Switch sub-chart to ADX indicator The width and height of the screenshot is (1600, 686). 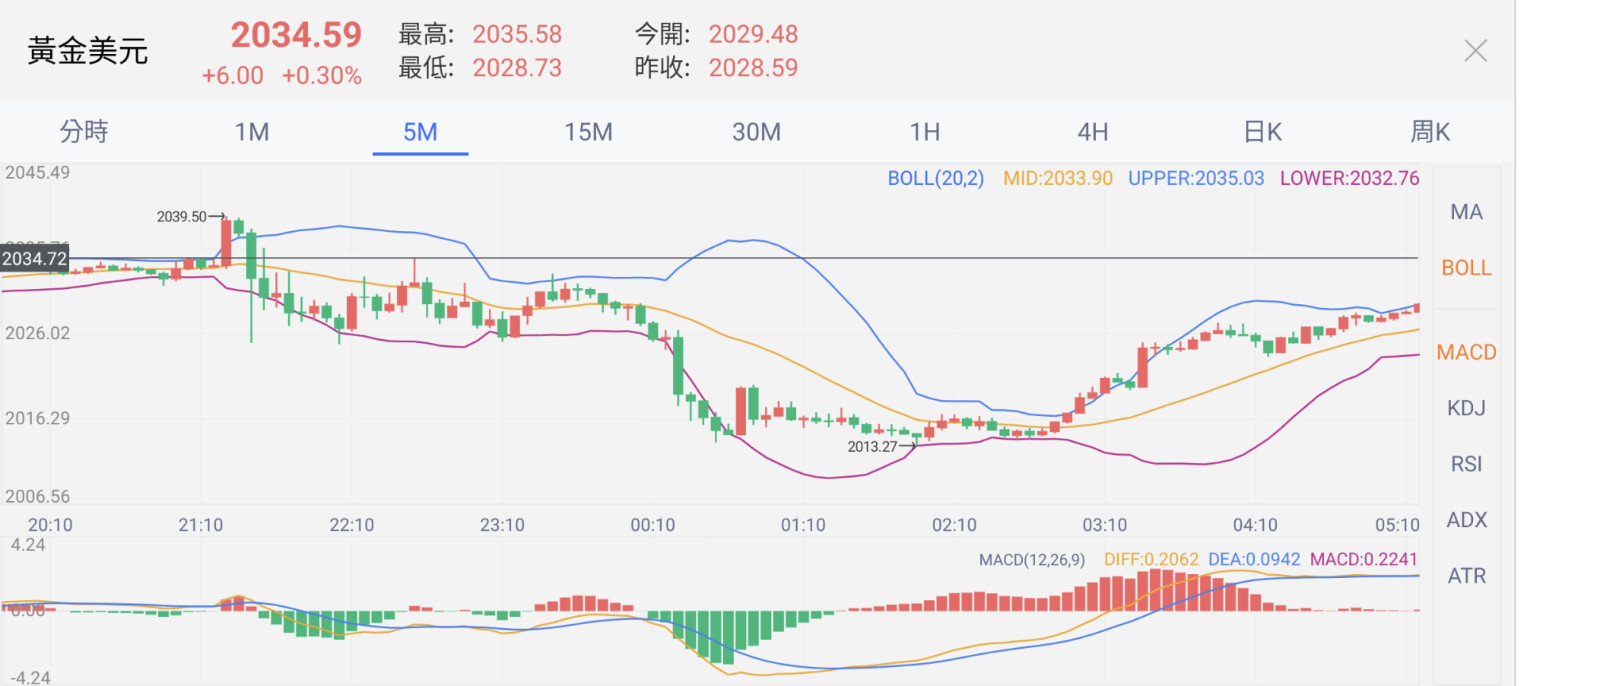pyautogui.click(x=1466, y=520)
